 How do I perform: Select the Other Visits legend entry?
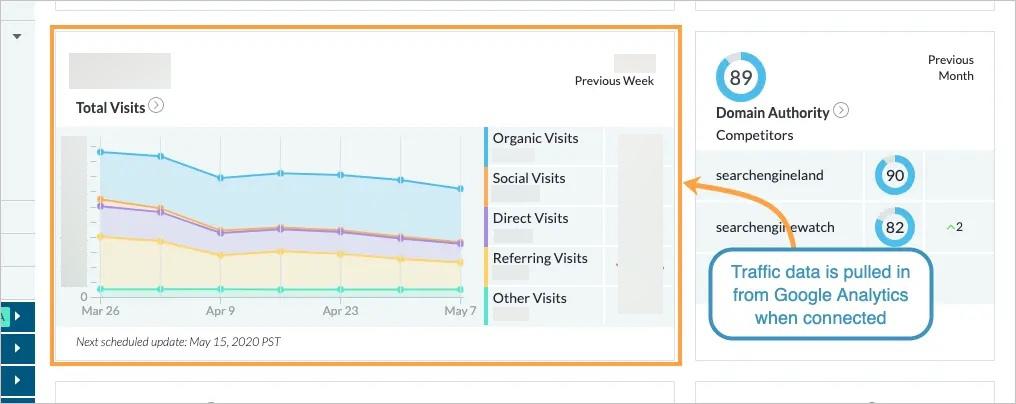[x=529, y=299]
